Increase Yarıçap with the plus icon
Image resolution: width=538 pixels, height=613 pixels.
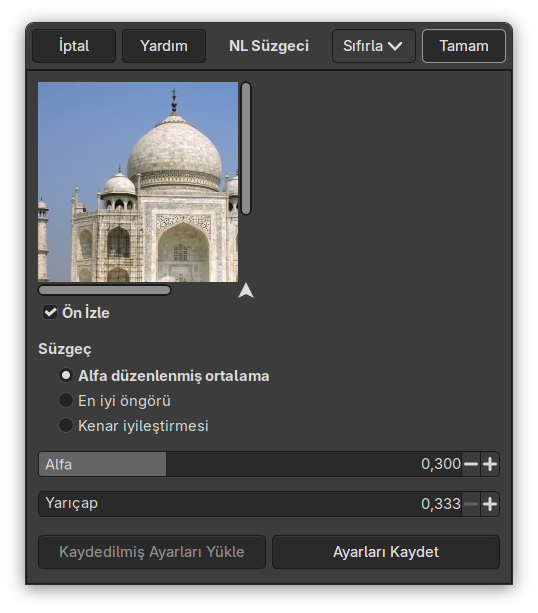tap(490, 504)
